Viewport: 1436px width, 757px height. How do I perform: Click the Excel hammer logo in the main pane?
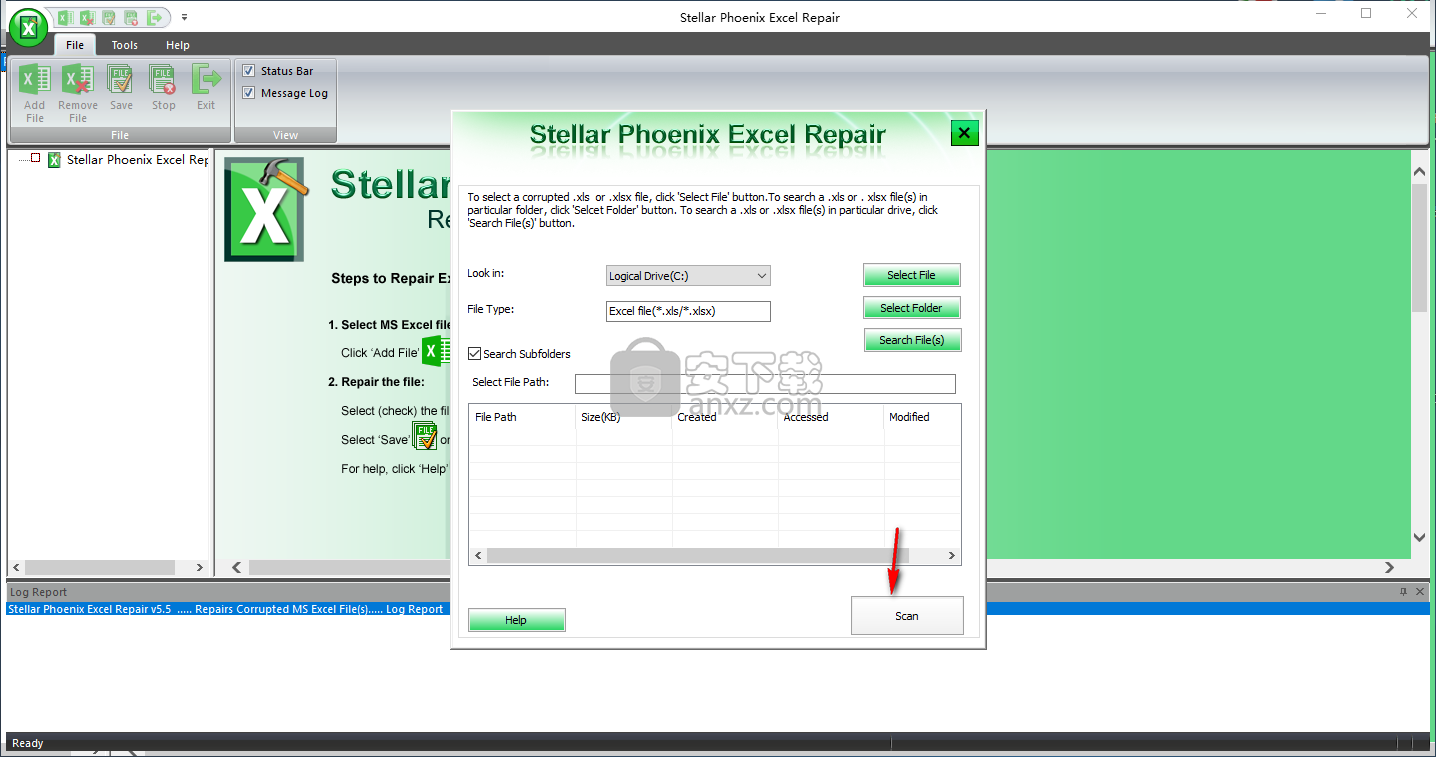(264, 209)
